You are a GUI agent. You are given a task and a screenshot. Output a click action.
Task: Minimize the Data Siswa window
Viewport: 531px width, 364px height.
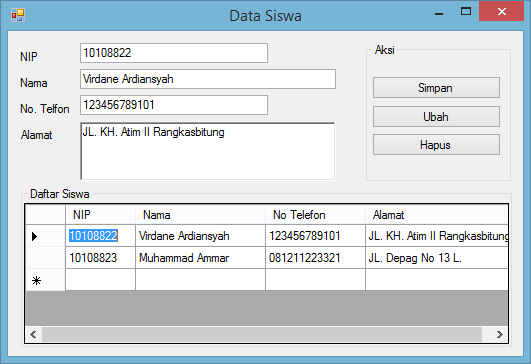point(439,13)
